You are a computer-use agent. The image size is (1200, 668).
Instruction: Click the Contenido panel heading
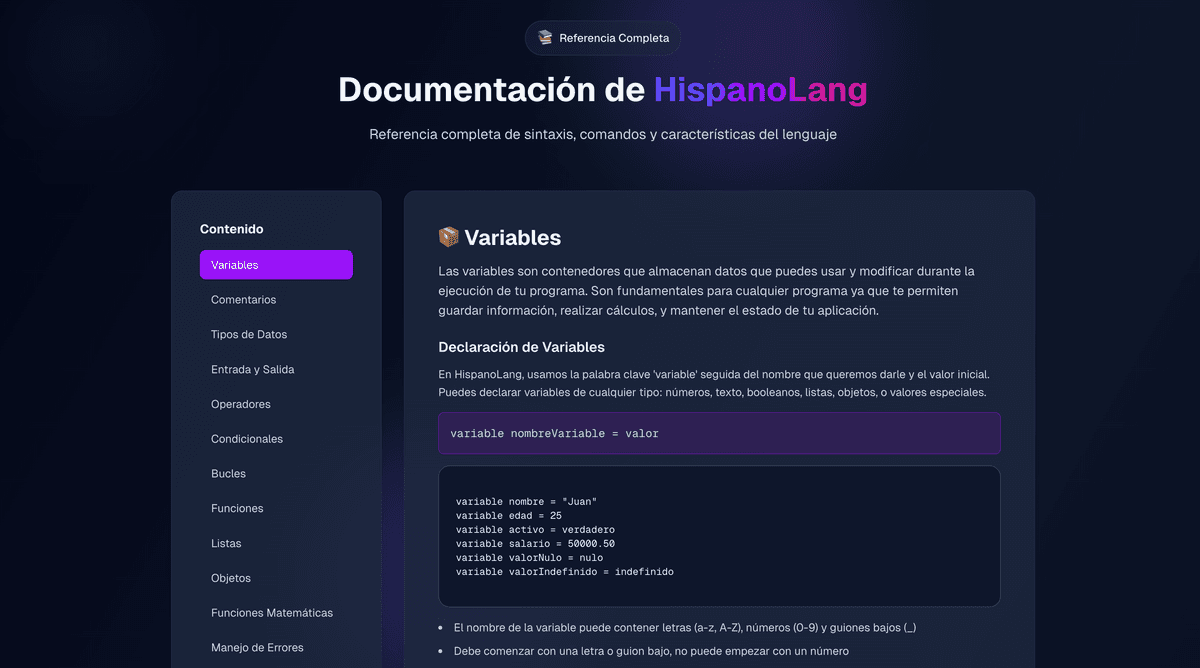point(231,229)
